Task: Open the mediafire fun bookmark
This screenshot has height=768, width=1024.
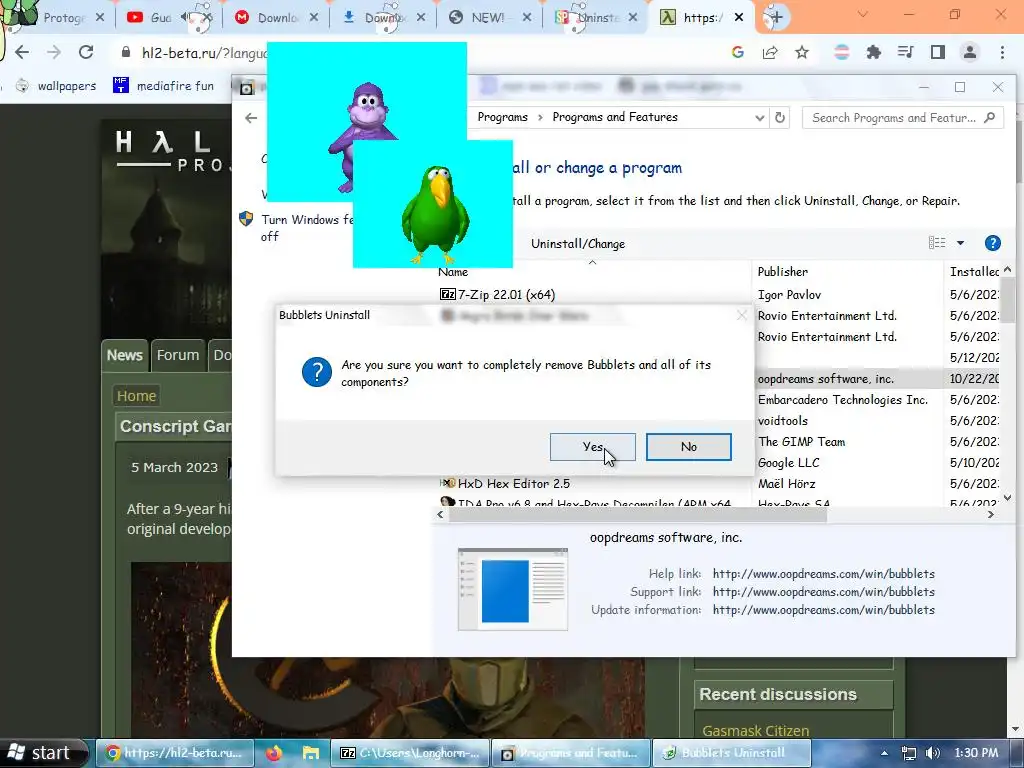Action: click(163, 86)
